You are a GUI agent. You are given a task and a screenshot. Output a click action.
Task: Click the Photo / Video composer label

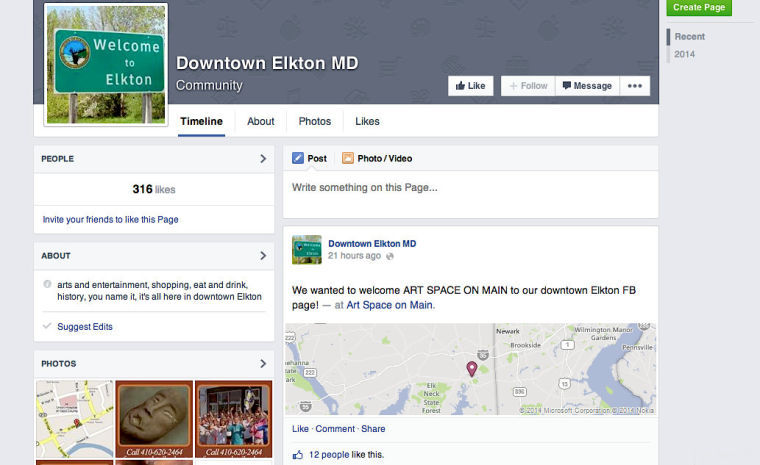pos(385,159)
